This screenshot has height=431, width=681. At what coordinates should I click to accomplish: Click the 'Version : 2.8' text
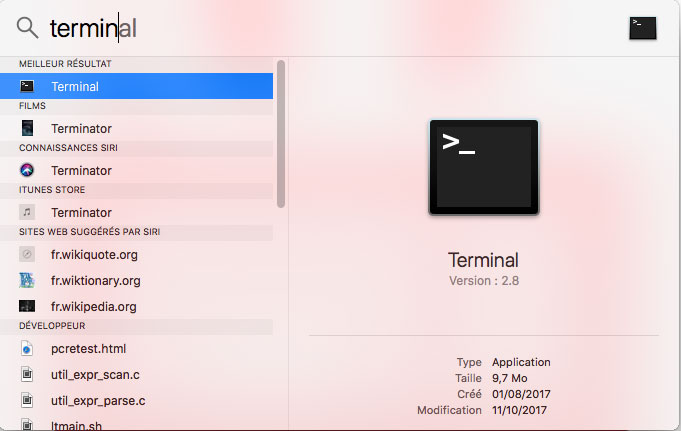[x=484, y=281]
